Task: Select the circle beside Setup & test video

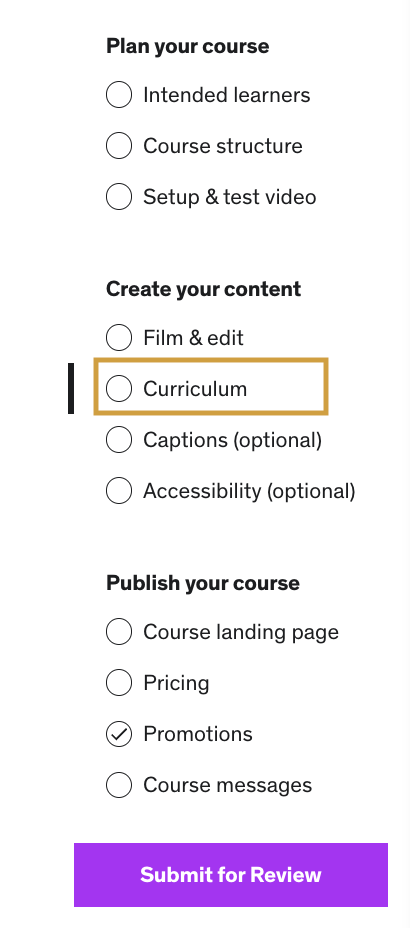Action: point(119,196)
